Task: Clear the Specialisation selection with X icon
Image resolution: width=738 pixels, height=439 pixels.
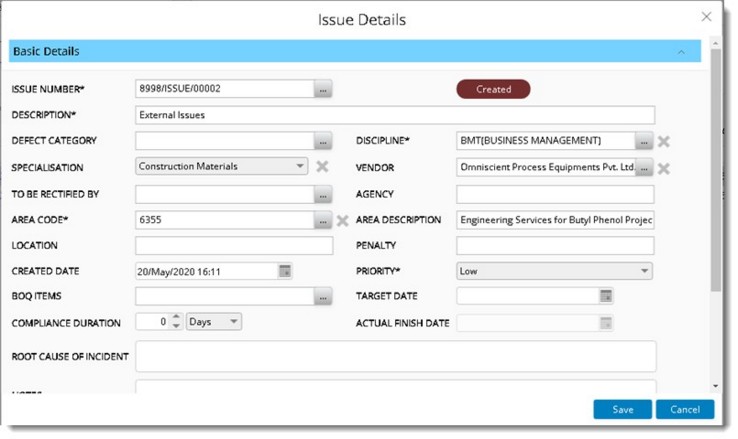Action: click(322, 167)
